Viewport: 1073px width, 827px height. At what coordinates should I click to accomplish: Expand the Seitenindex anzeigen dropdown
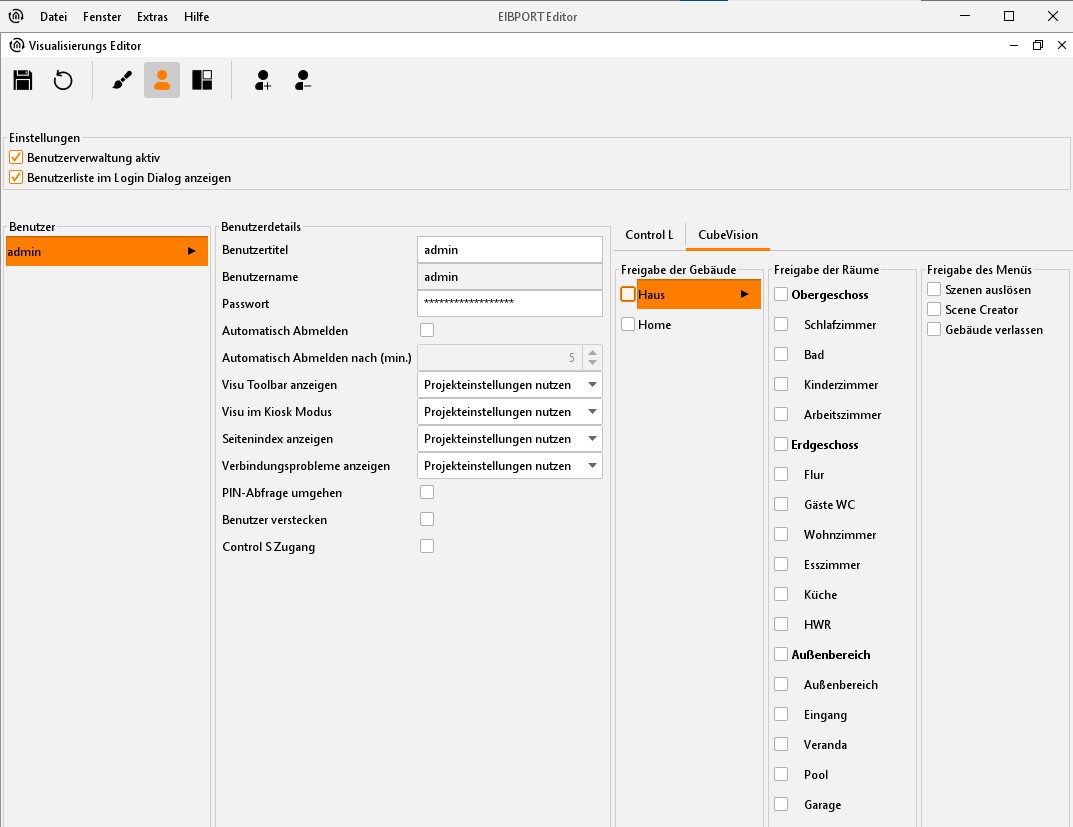coord(509,439)
